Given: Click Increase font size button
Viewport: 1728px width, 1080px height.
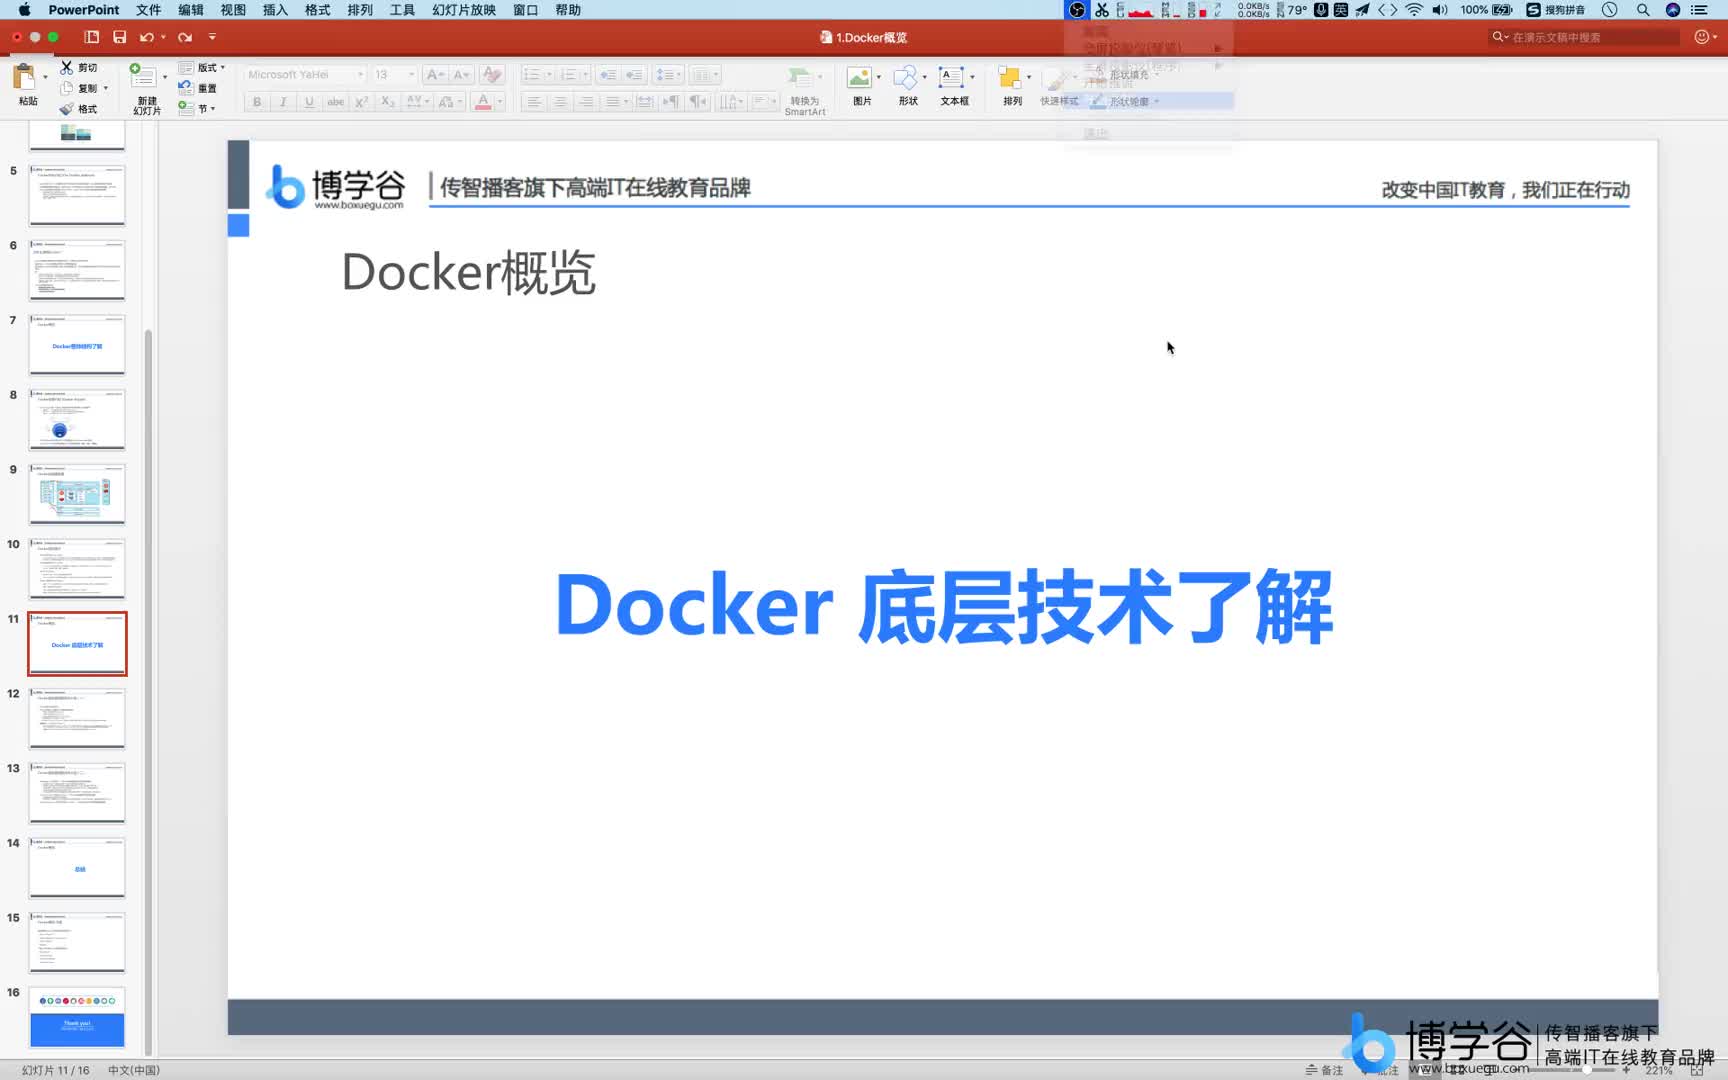Looking at the screenshot, I should coord(435,75).
